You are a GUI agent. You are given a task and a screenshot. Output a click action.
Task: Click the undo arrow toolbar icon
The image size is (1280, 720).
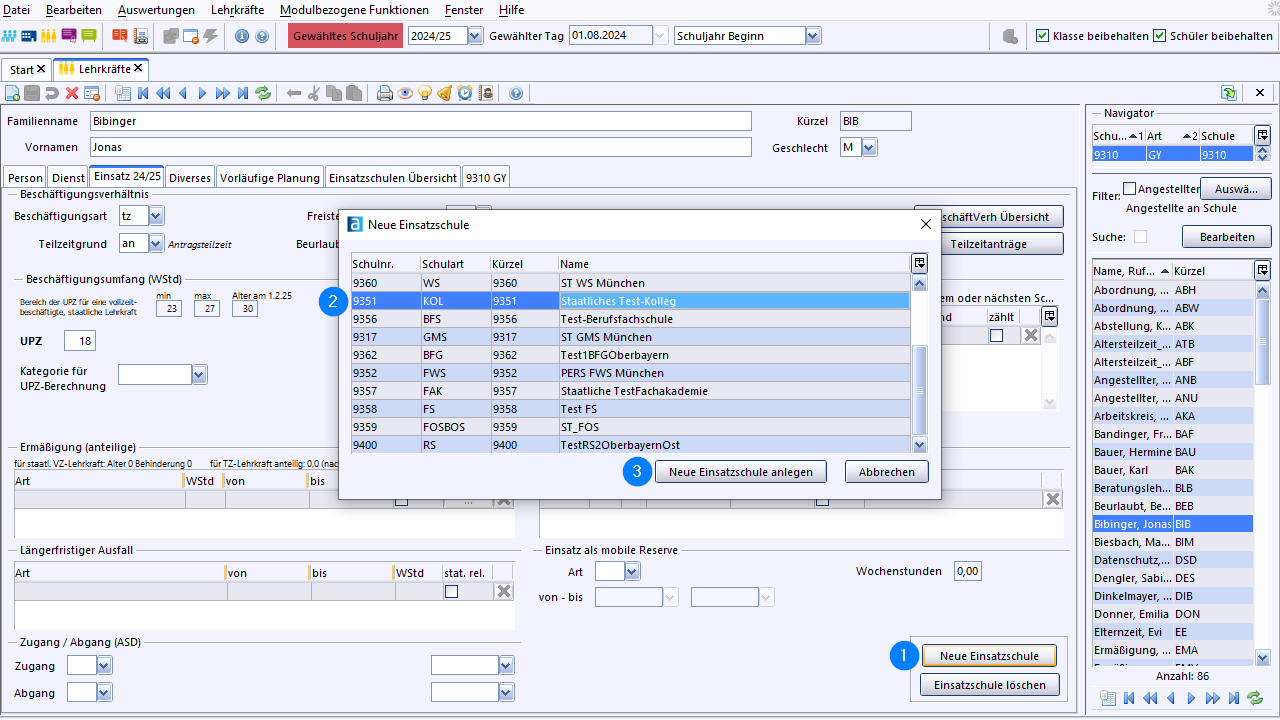52,93
